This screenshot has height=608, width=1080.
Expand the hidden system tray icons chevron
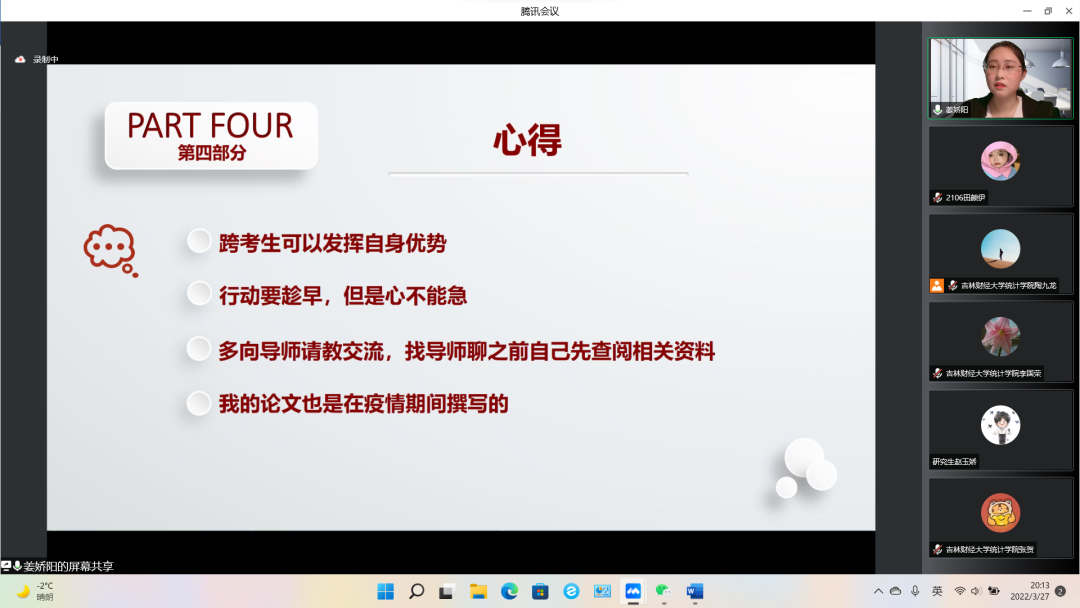878,591
